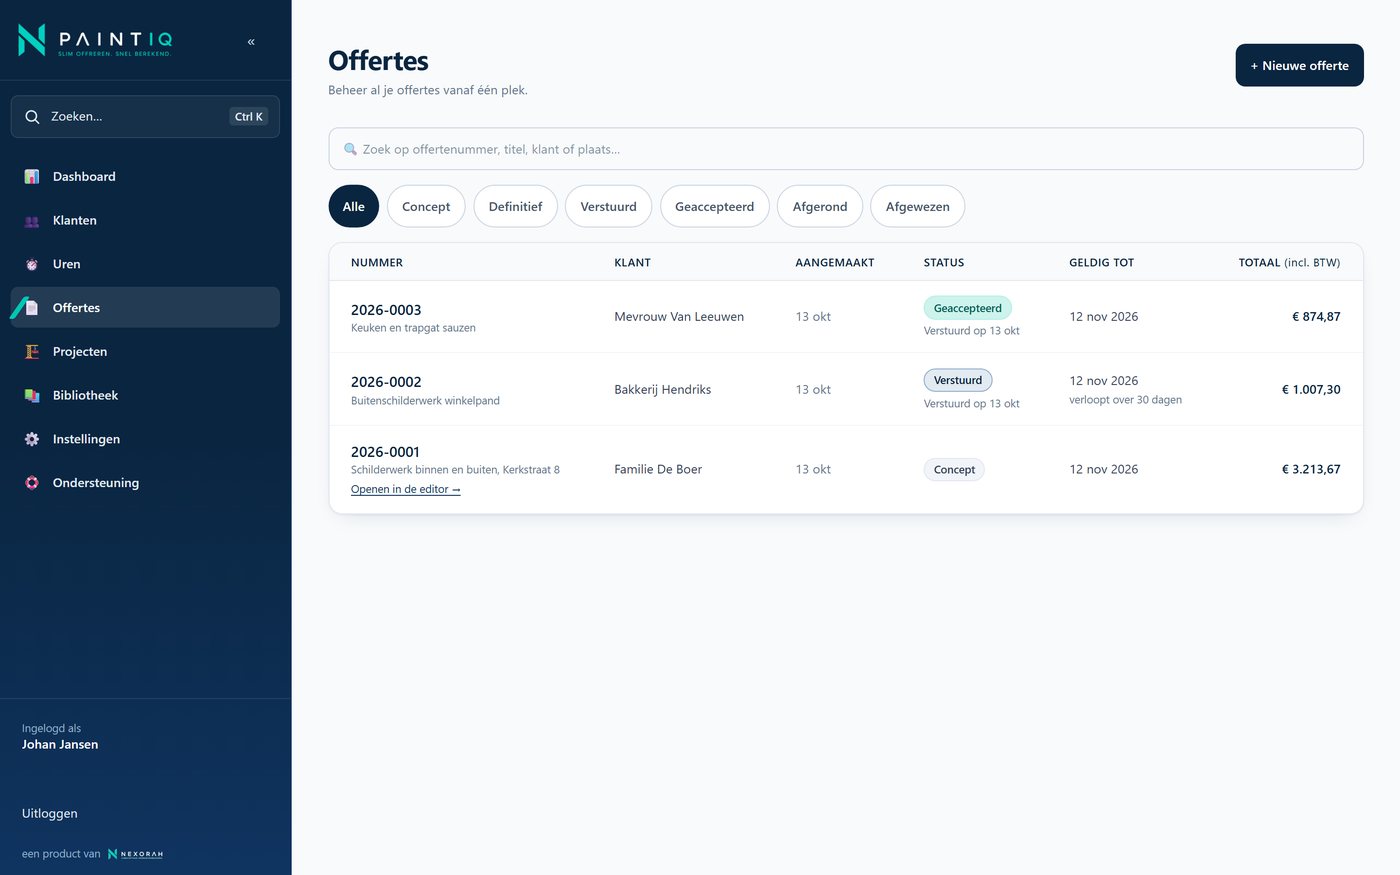Filter offertes by Definitief
1400x875 pixels.
515,207
